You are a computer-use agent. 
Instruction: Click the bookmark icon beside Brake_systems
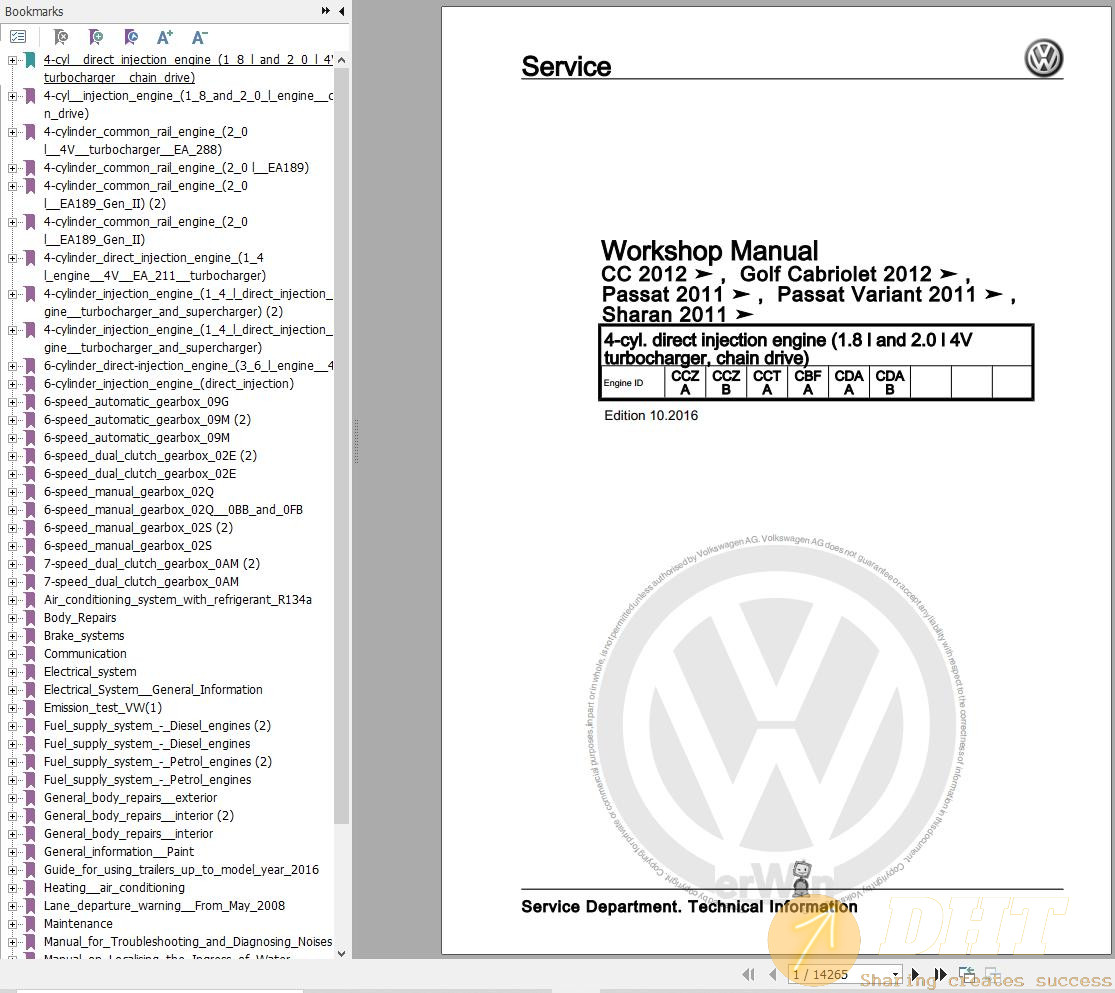point(31,635)
